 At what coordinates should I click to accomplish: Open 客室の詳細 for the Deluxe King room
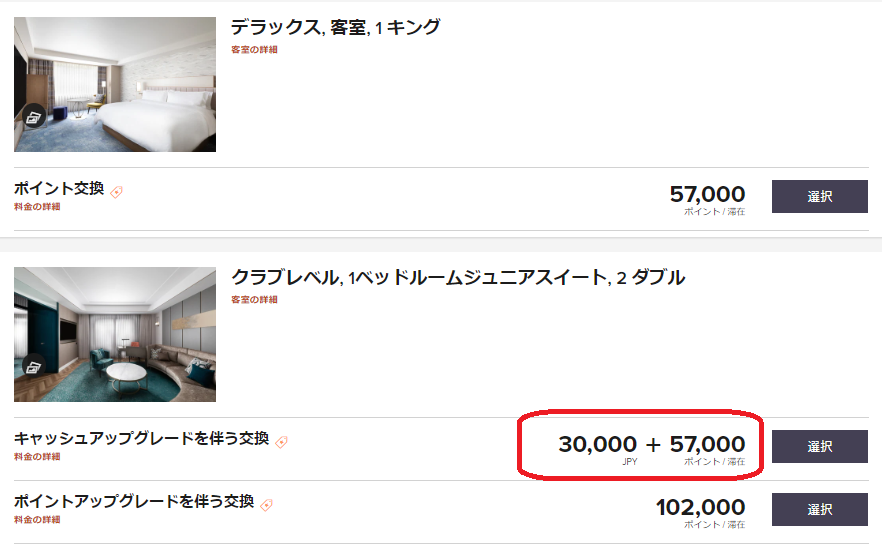pyautogui.click(x=254, y=49)
